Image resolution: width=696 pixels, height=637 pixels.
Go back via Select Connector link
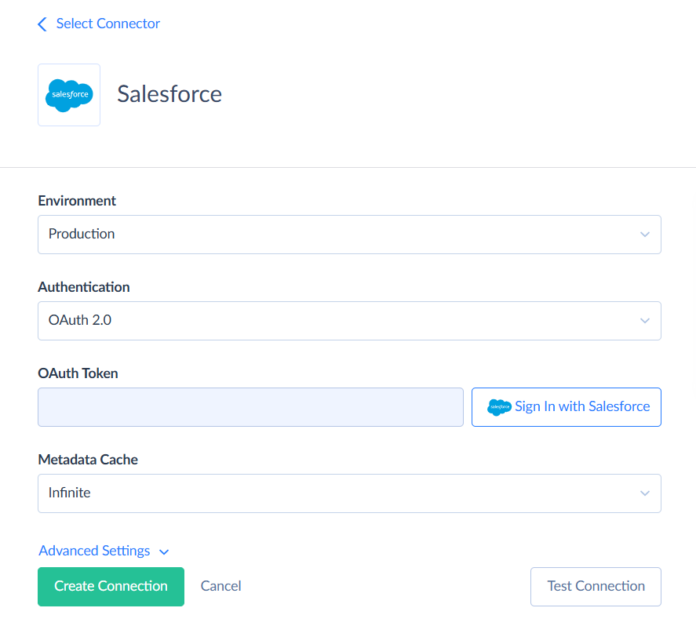point(107,24)
